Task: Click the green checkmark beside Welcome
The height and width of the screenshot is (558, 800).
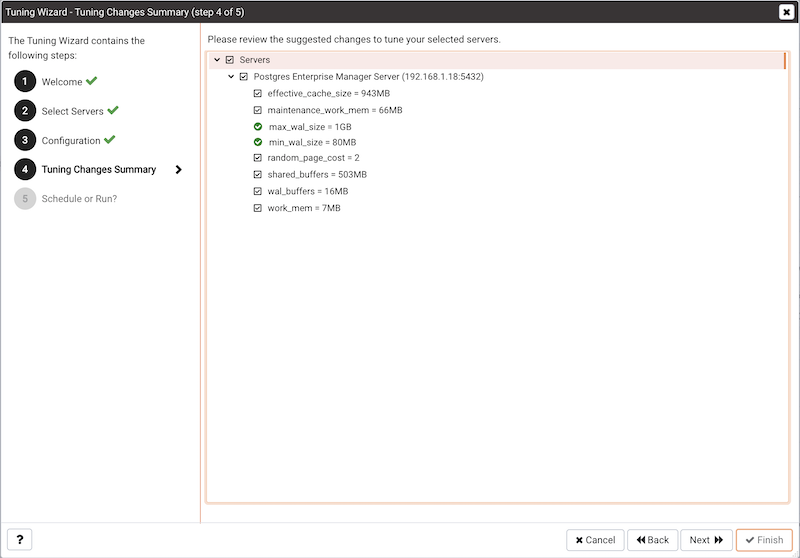Action: point(91,81)
